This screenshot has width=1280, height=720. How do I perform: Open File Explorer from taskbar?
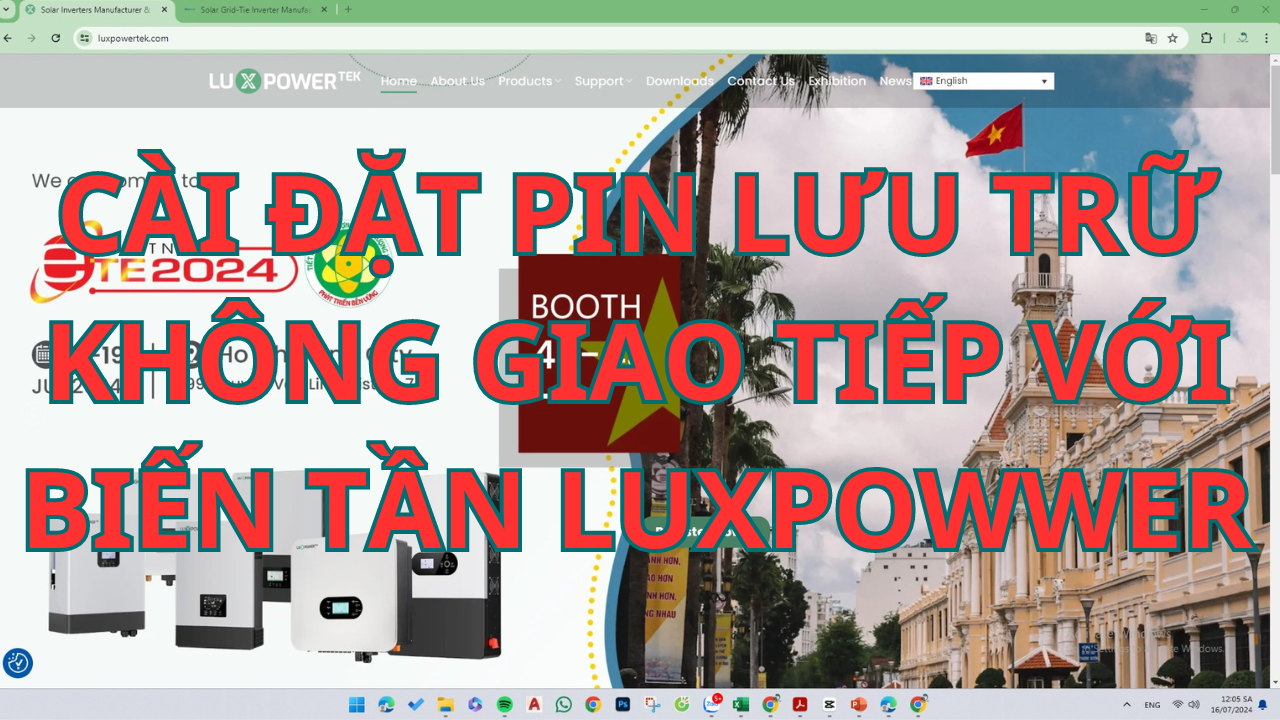[x=445, y=704]
